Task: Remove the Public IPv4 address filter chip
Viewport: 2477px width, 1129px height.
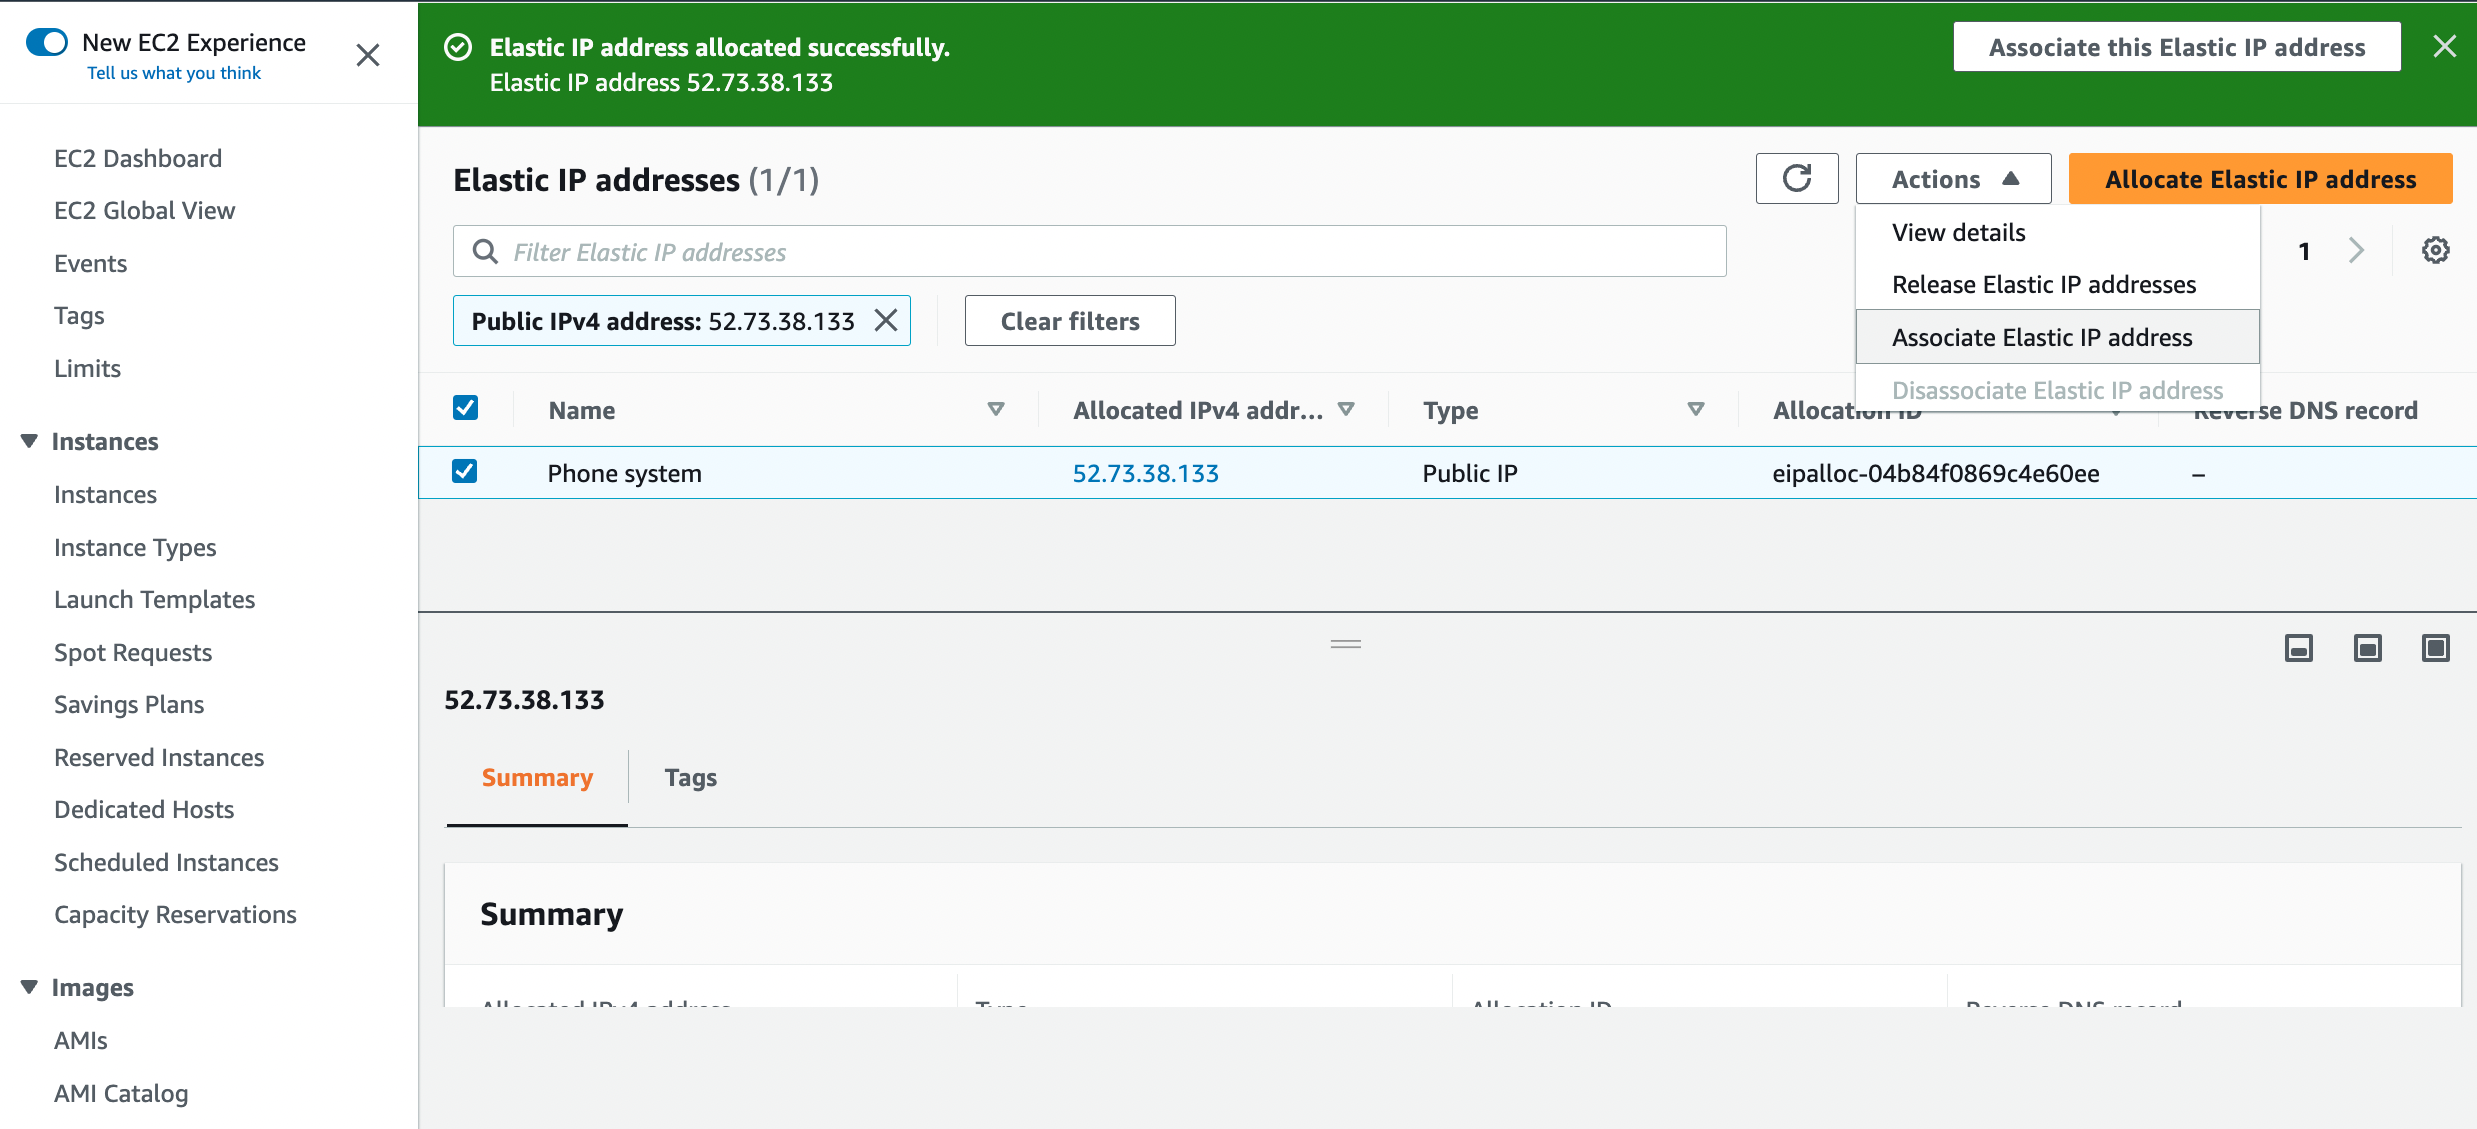Action: (886, 320)
